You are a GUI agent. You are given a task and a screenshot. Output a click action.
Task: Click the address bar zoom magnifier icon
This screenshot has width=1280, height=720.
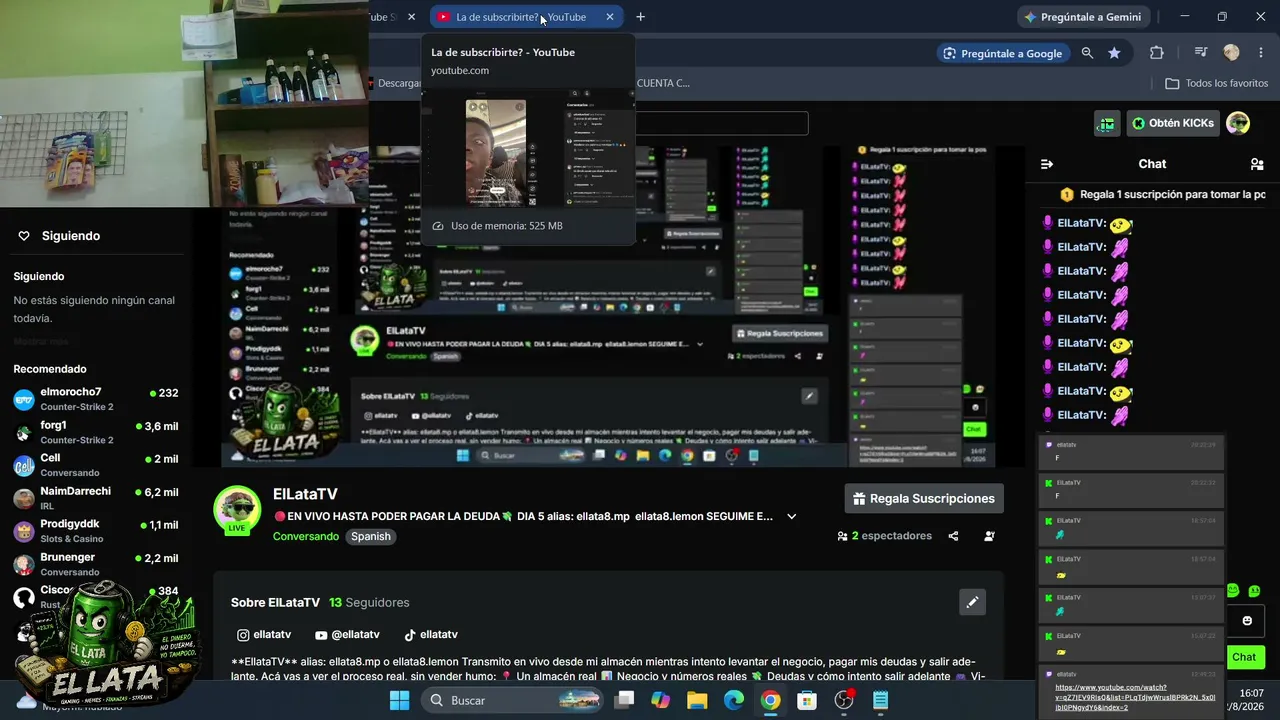click(1087, 53)
